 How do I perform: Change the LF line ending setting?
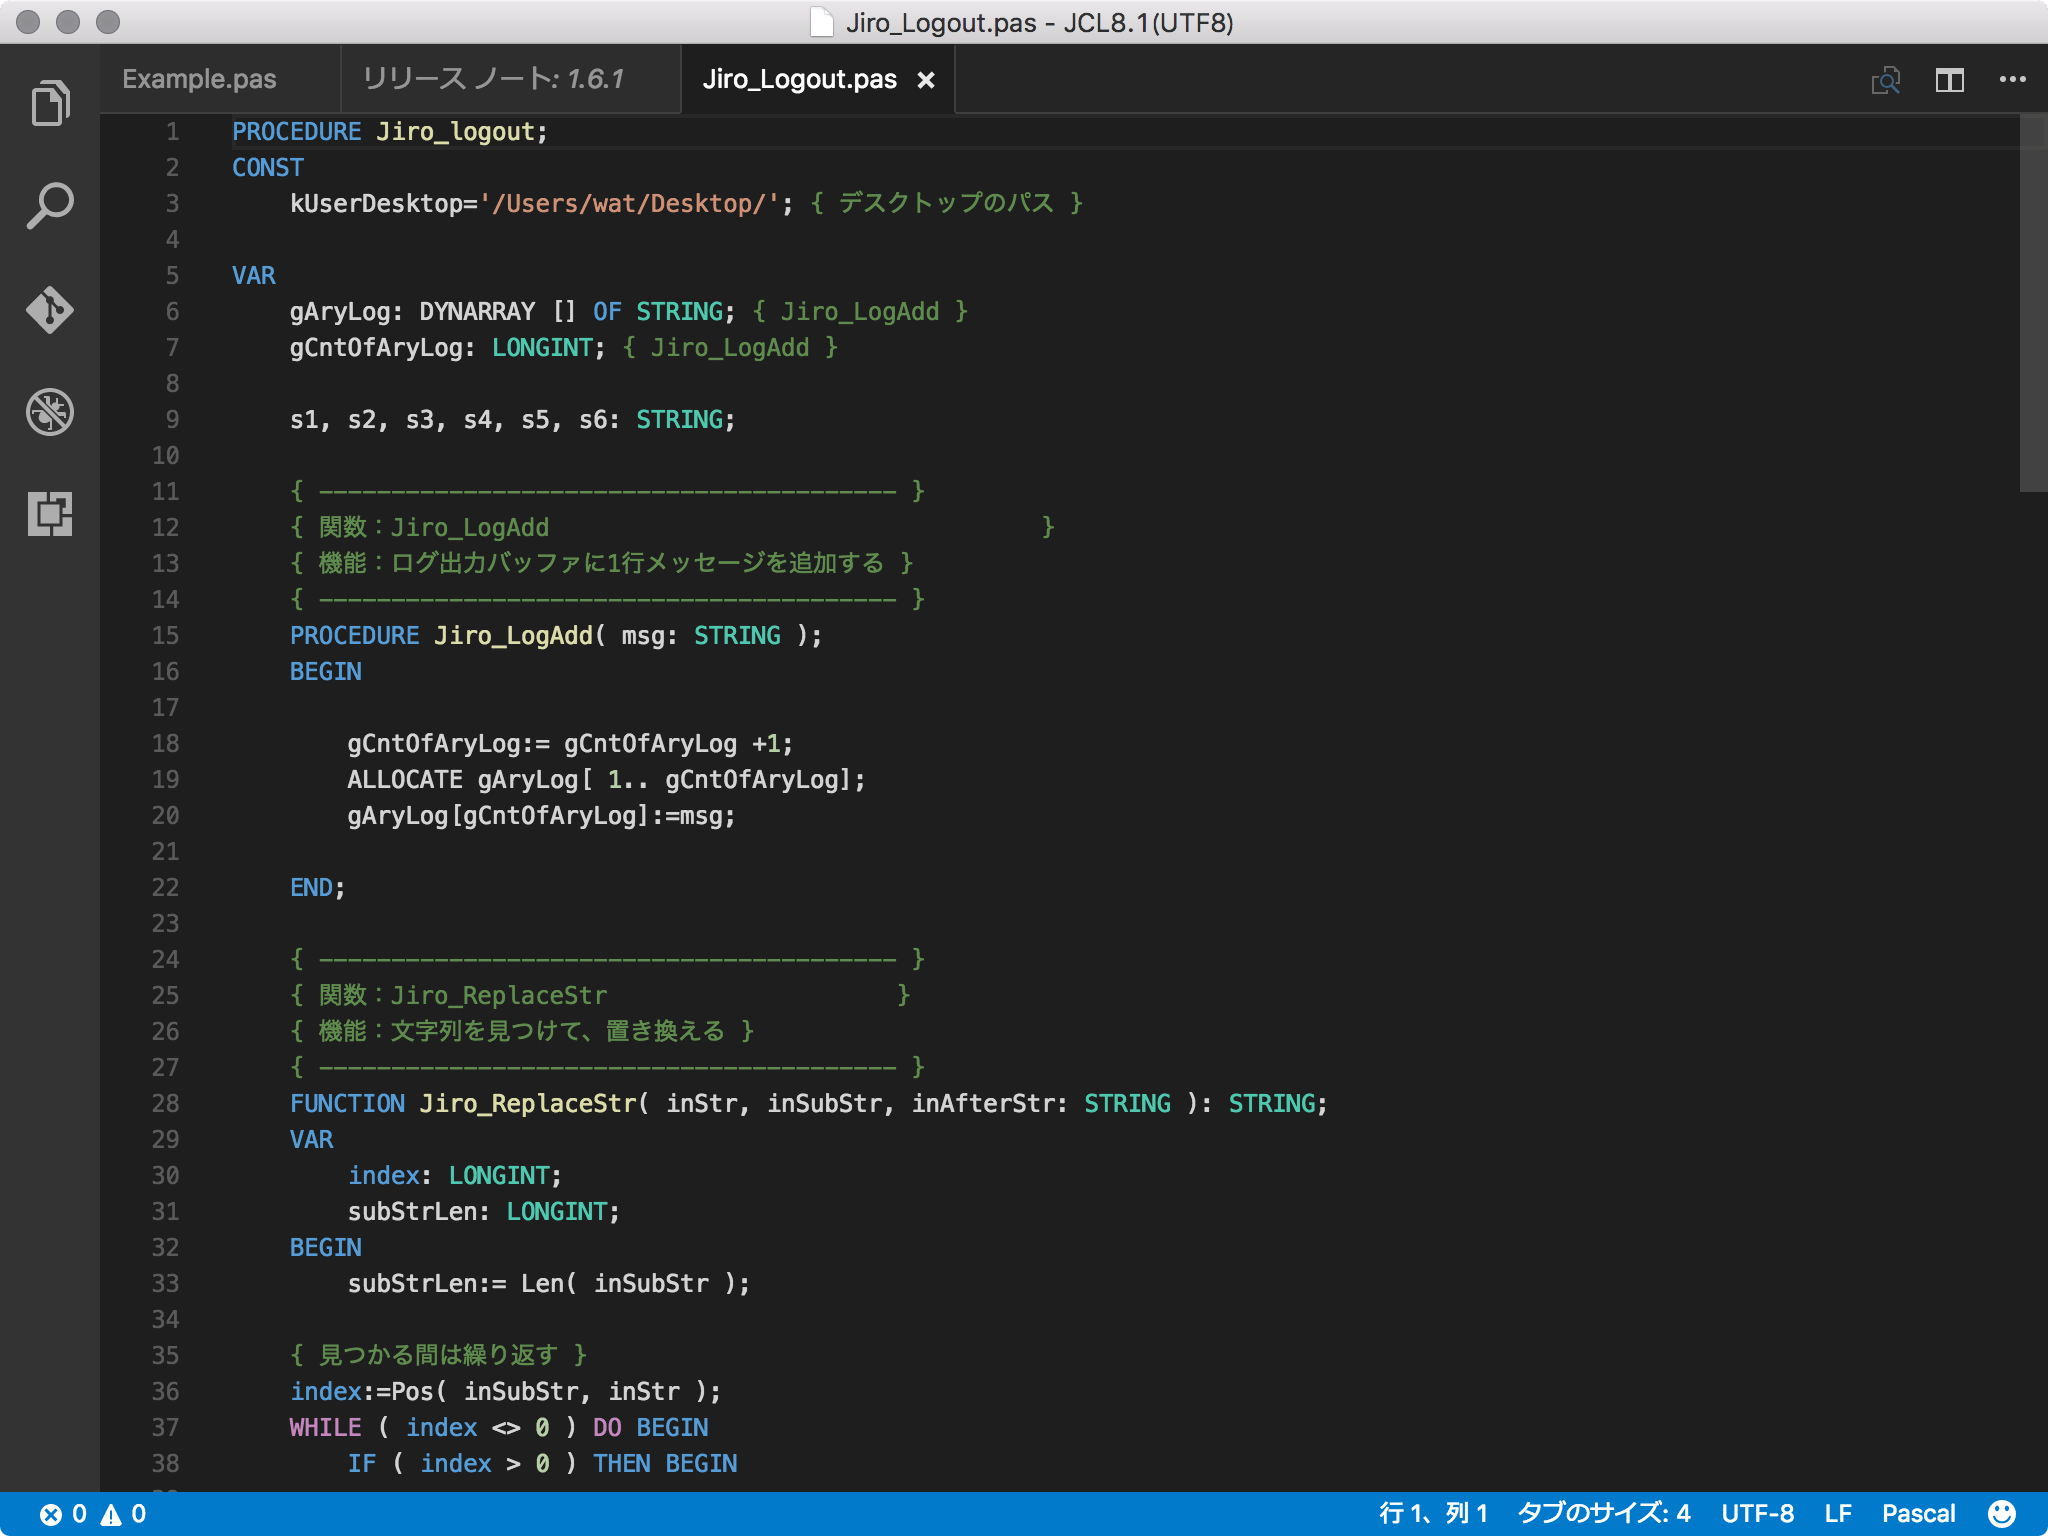pos(1838,1514)
